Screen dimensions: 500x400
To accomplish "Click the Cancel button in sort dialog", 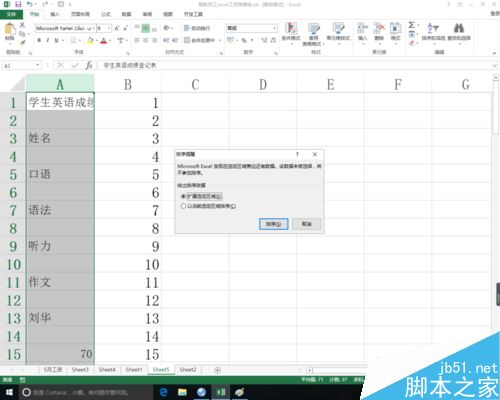I will (307, 224).
